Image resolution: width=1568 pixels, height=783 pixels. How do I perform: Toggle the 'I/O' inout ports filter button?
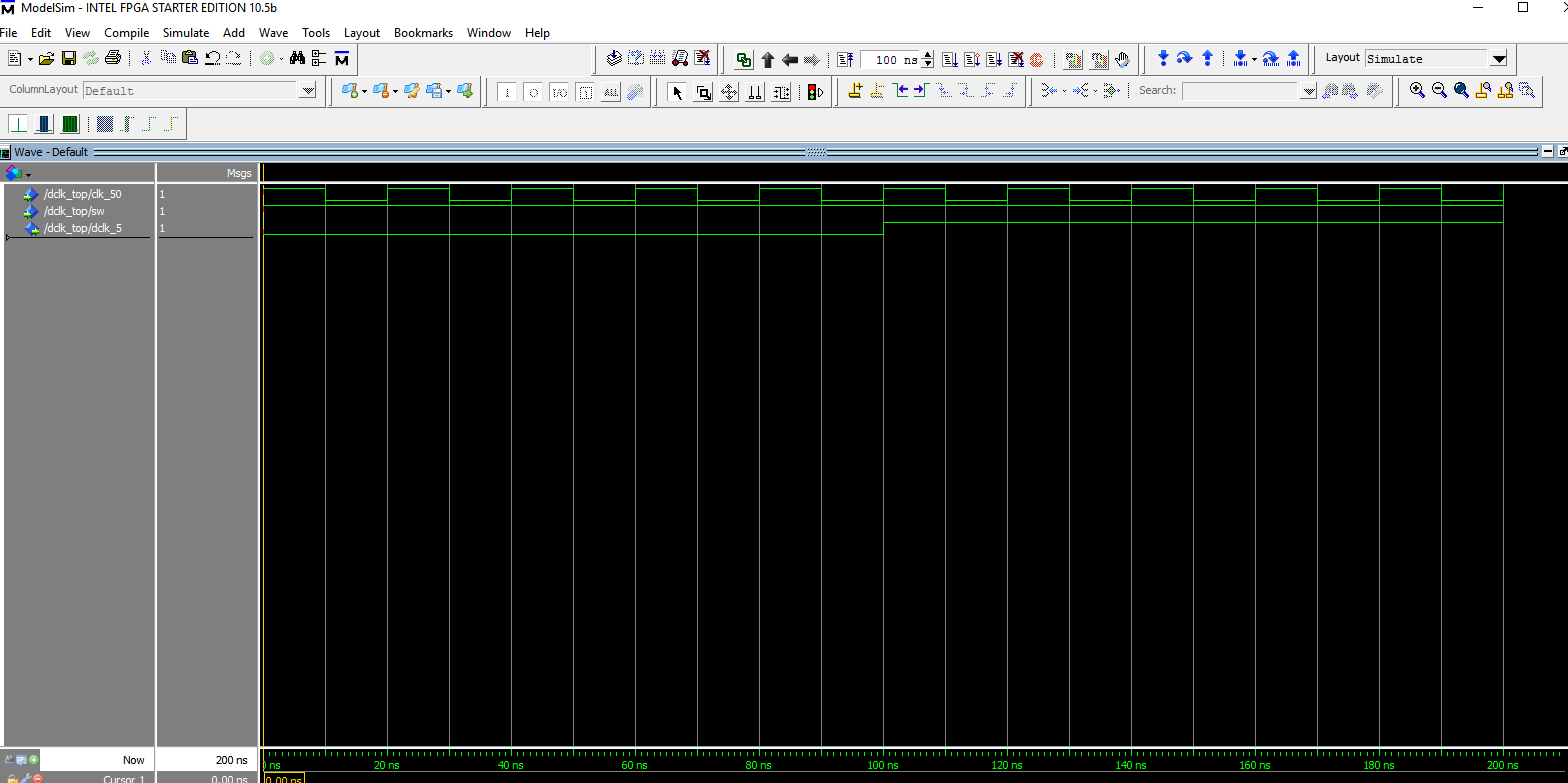[x=559, y=93]
